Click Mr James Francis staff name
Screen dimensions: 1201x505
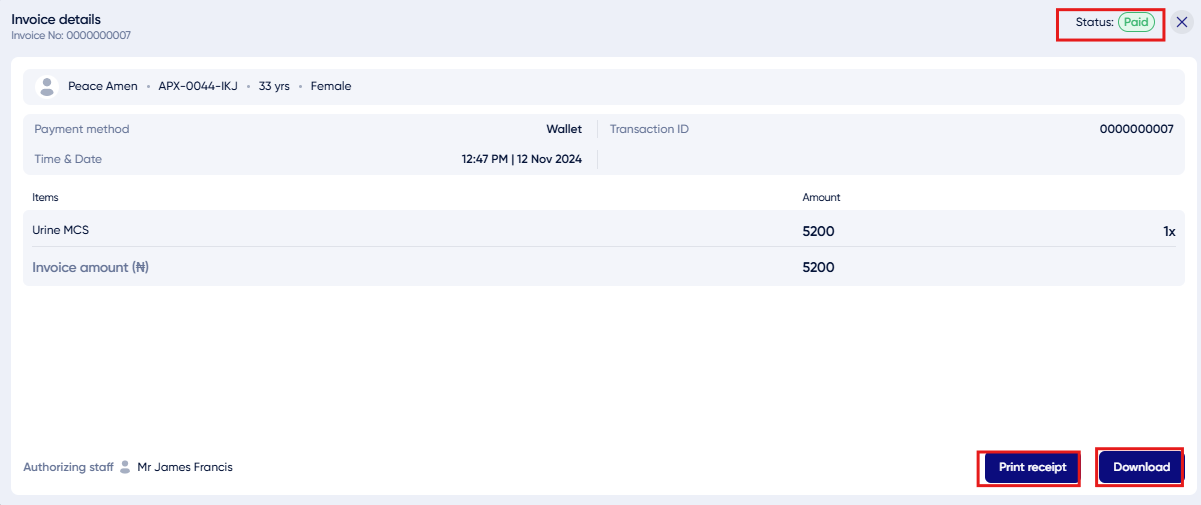(185, 467)
